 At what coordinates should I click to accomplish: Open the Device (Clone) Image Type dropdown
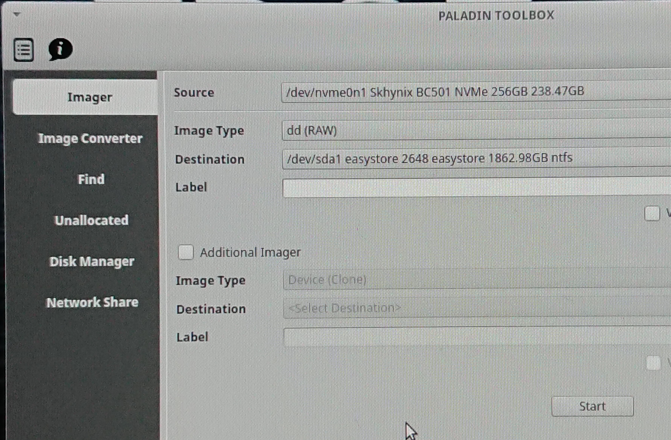[x=477, y=279]
